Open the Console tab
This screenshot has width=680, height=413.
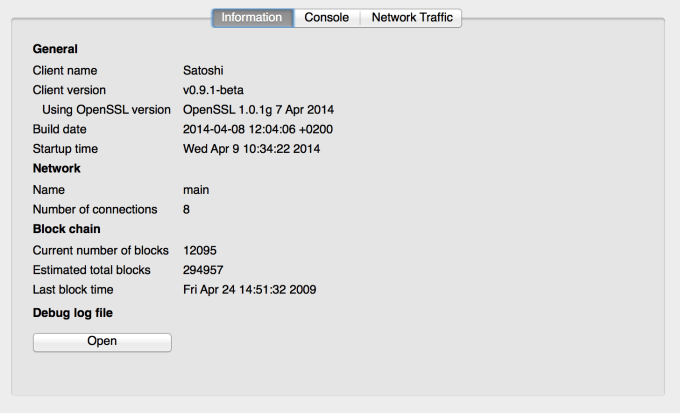point(327,18)
